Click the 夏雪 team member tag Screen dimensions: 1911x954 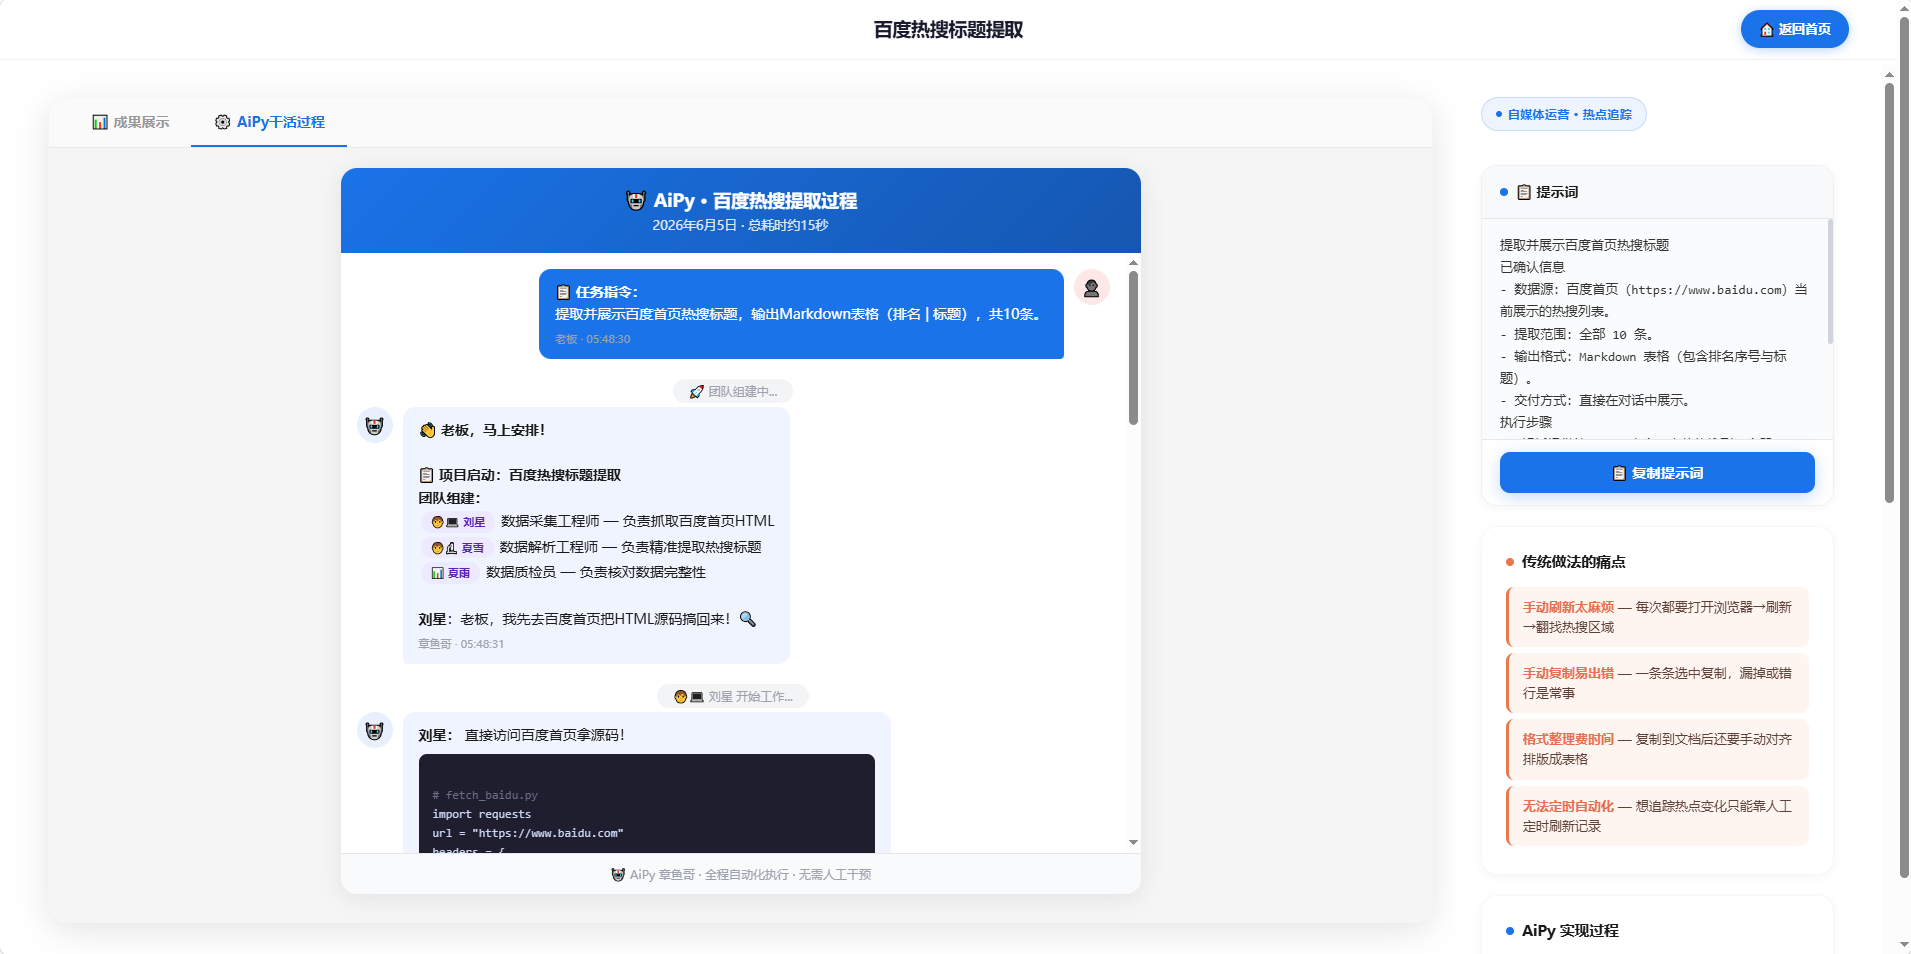457,548
